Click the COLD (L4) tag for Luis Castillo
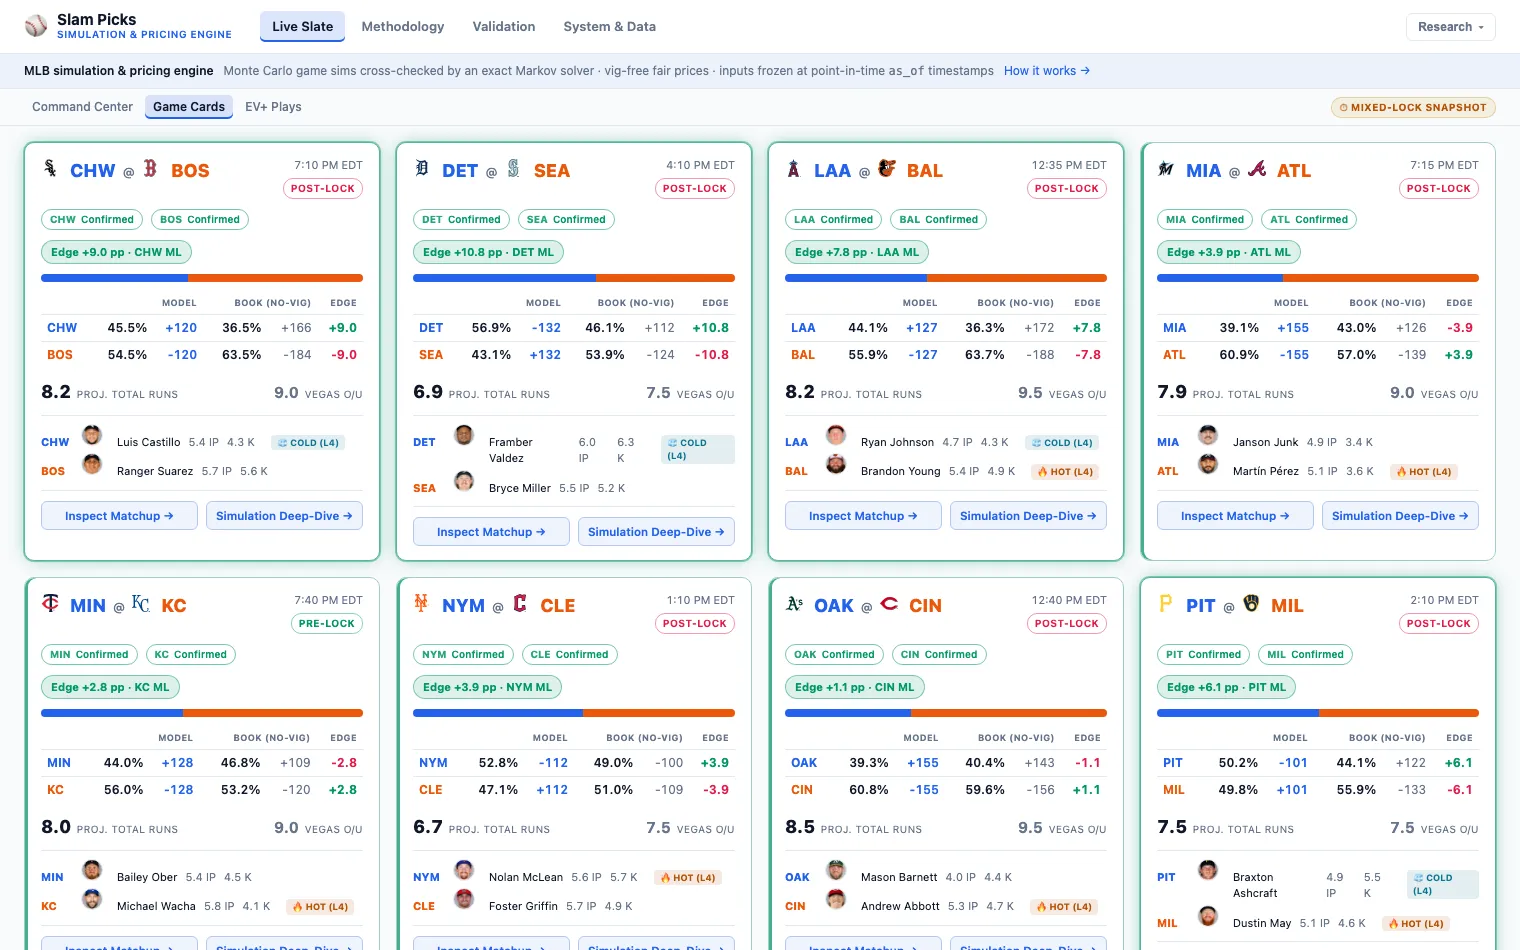This screenshot has width=1520, height=950. coord(309,442)
